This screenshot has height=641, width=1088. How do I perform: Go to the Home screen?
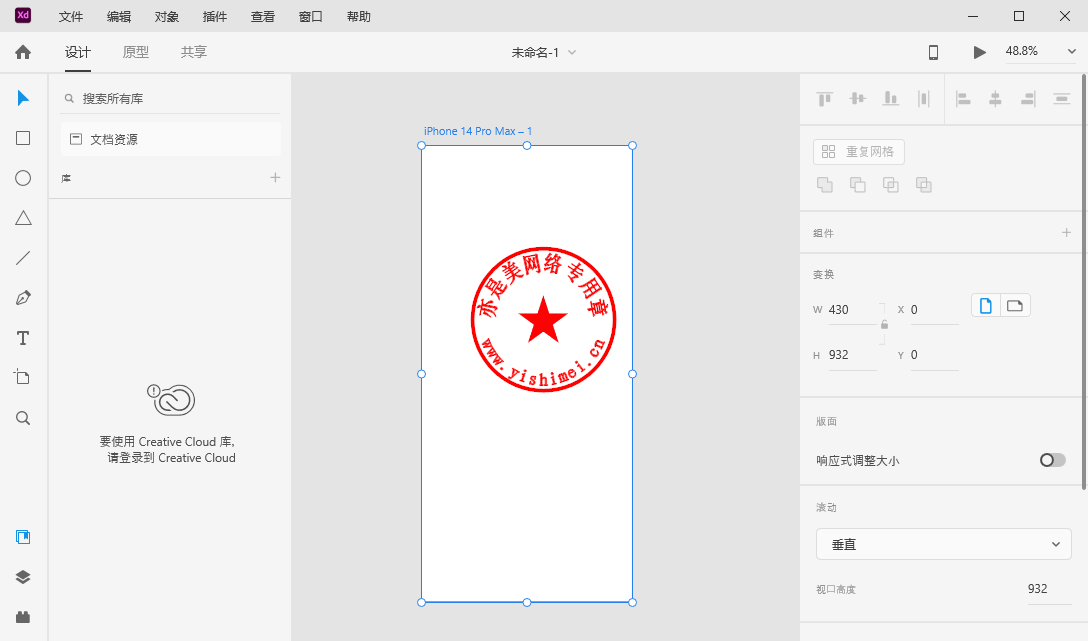(x=23, y=52)
